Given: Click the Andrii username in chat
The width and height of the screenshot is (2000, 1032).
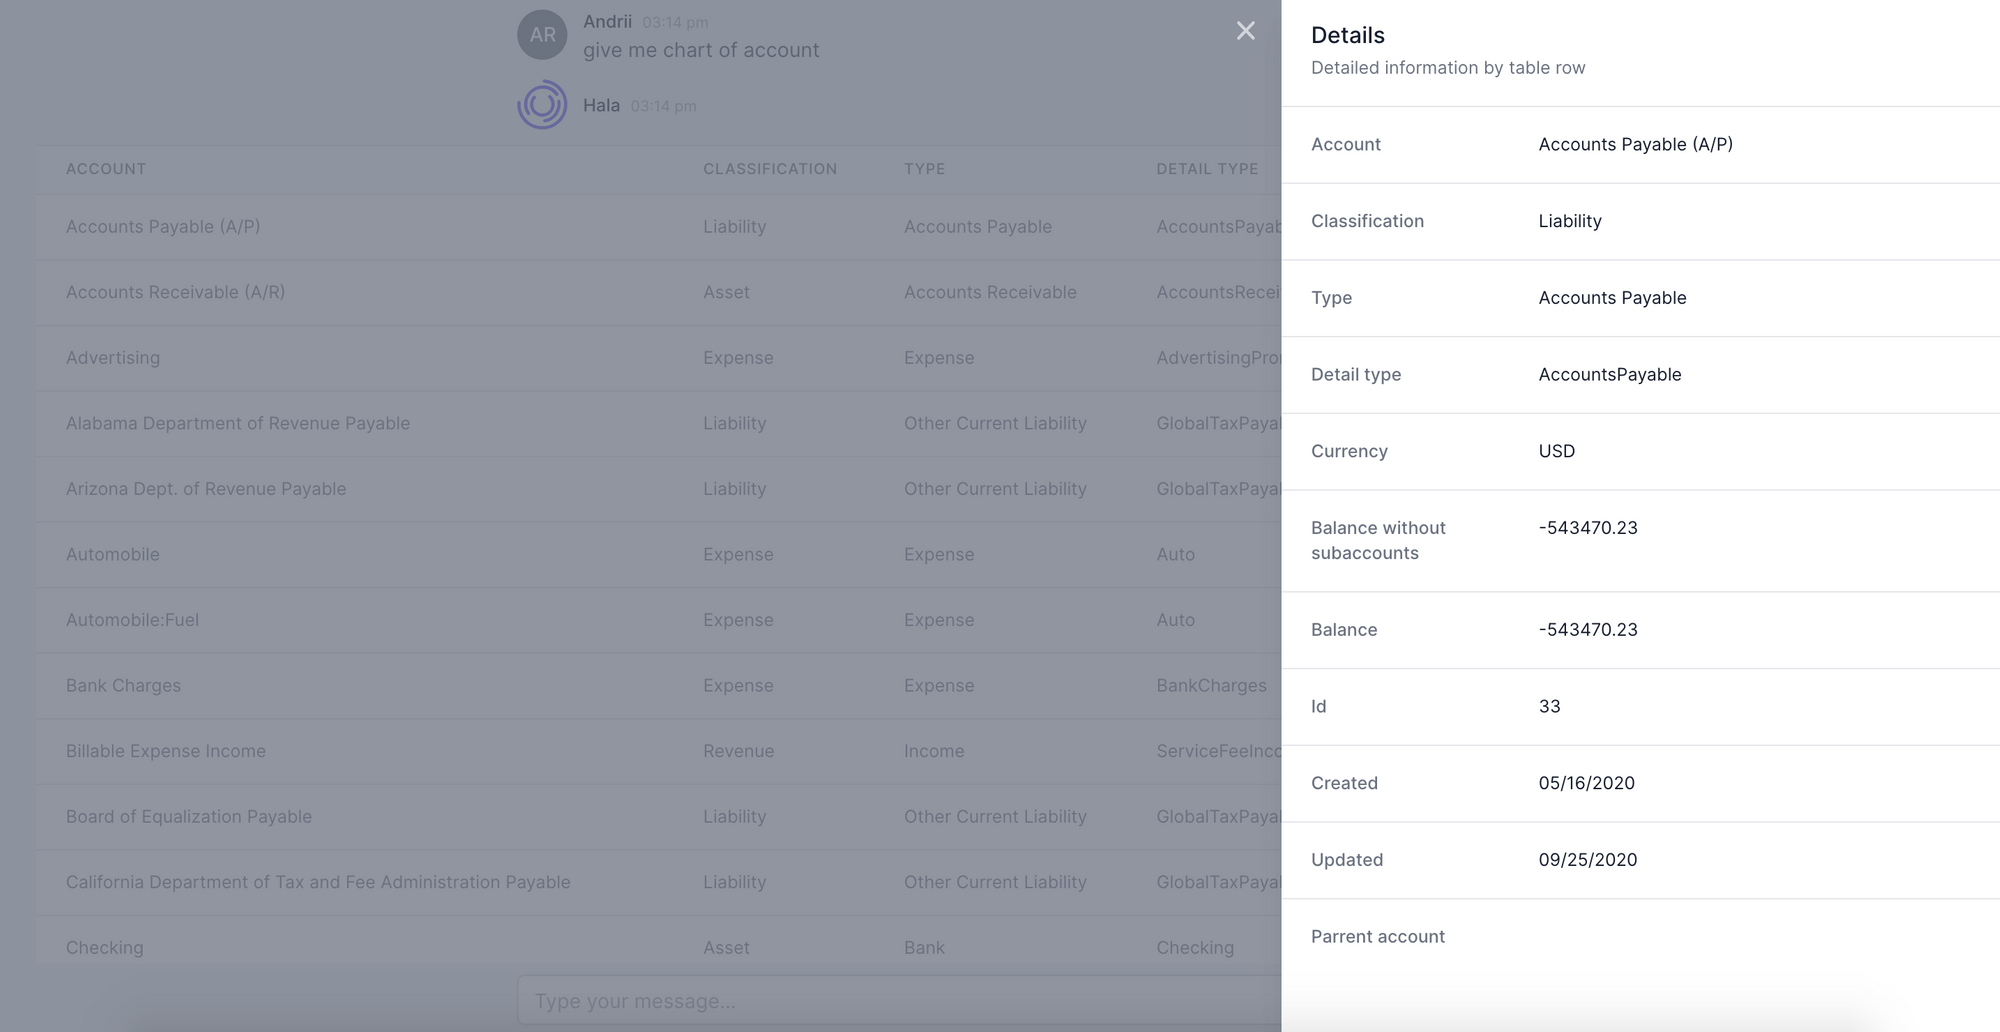Looking at the screenshot, I should point(607,21).
